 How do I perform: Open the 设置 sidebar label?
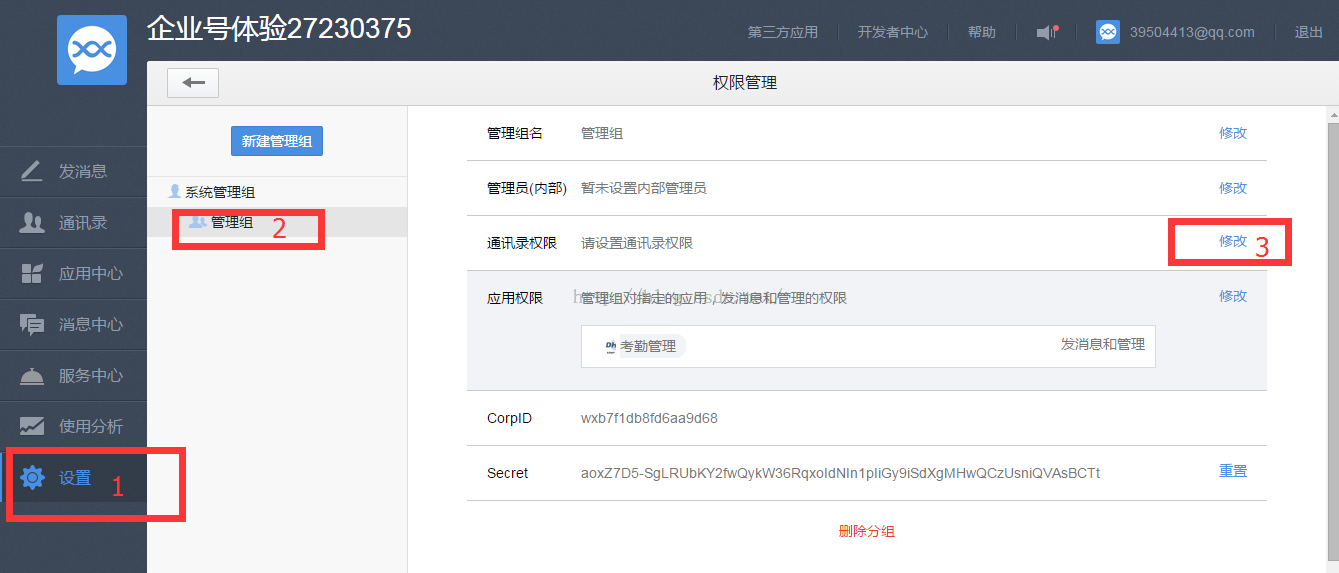coord(75,477)
